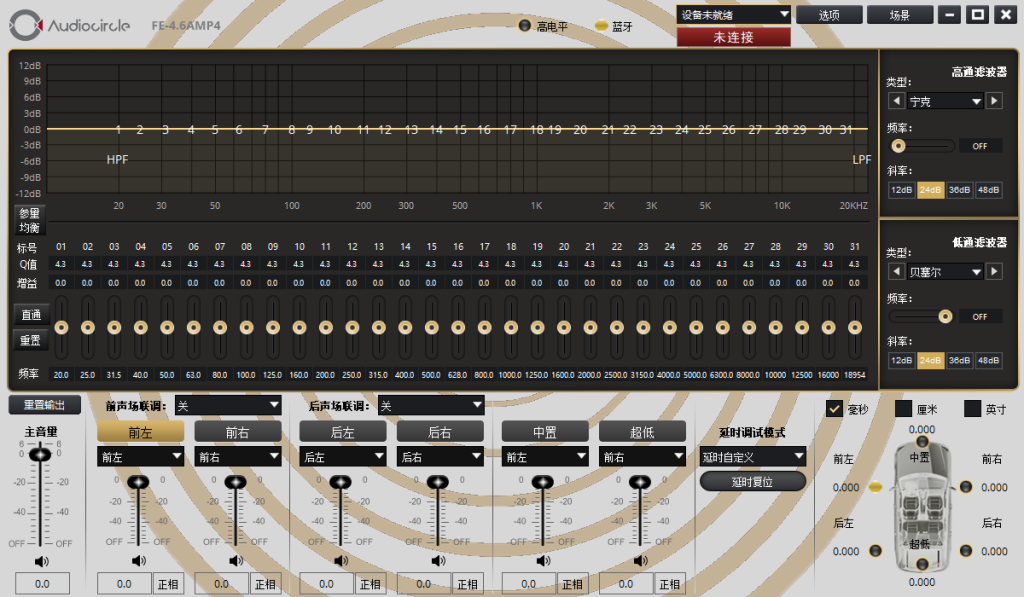Screen dimensions: 1024x597
Task: Set high-pass filter slope to 12dB
Action: pos(902,190)
